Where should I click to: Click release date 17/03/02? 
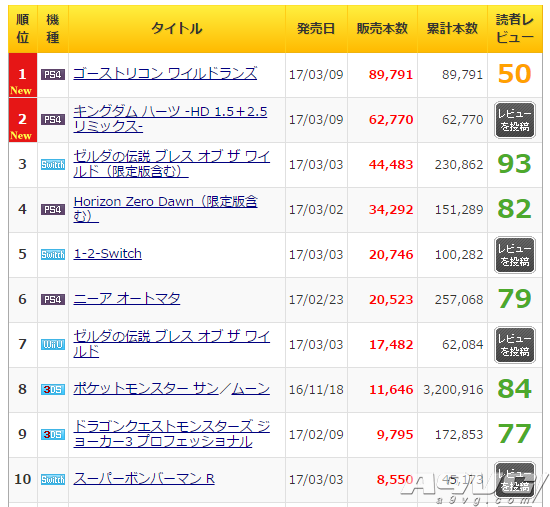tap(316, 209)
